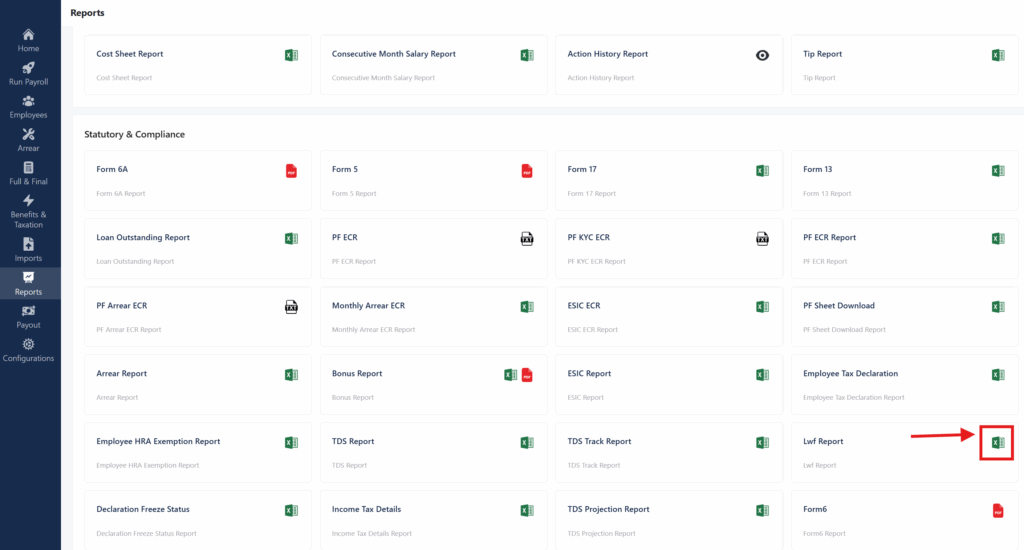The height and width of the screenshot is (550, 1024).
Task: Click Bonus Report Excel icon
Action: (510, 375)
